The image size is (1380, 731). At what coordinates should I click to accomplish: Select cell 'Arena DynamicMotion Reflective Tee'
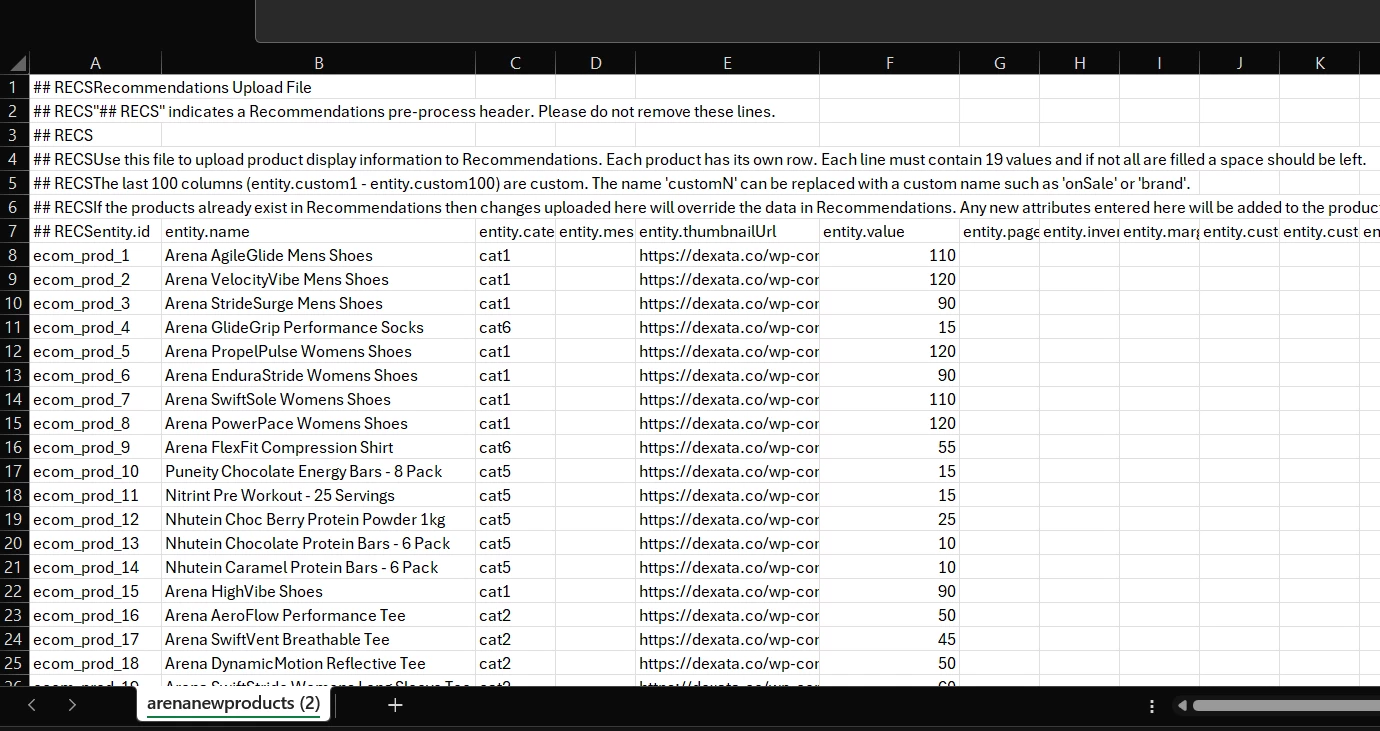318,663
